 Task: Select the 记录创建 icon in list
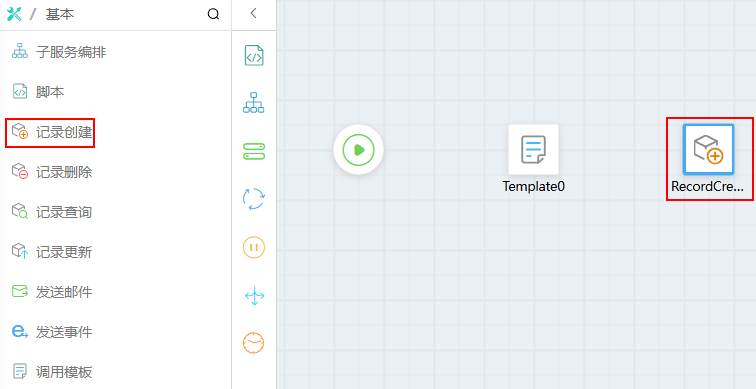[x=20, y=132]
